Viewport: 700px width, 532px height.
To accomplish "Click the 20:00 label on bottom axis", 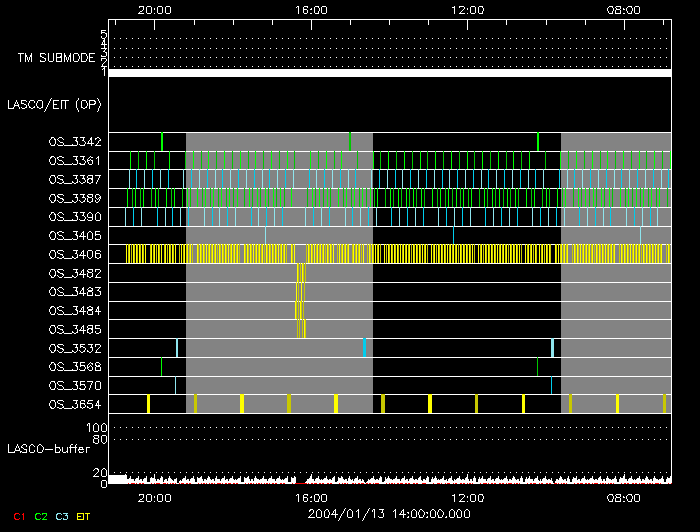I will tap(155, 497).
